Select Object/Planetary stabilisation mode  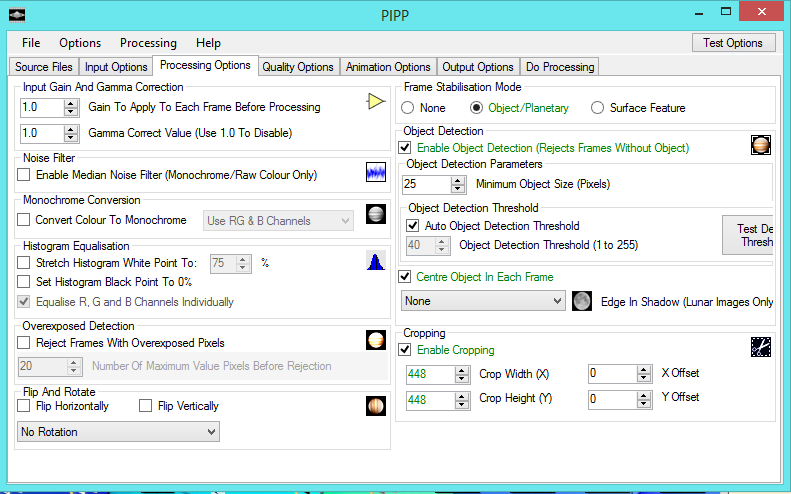[x=476, y=107]
